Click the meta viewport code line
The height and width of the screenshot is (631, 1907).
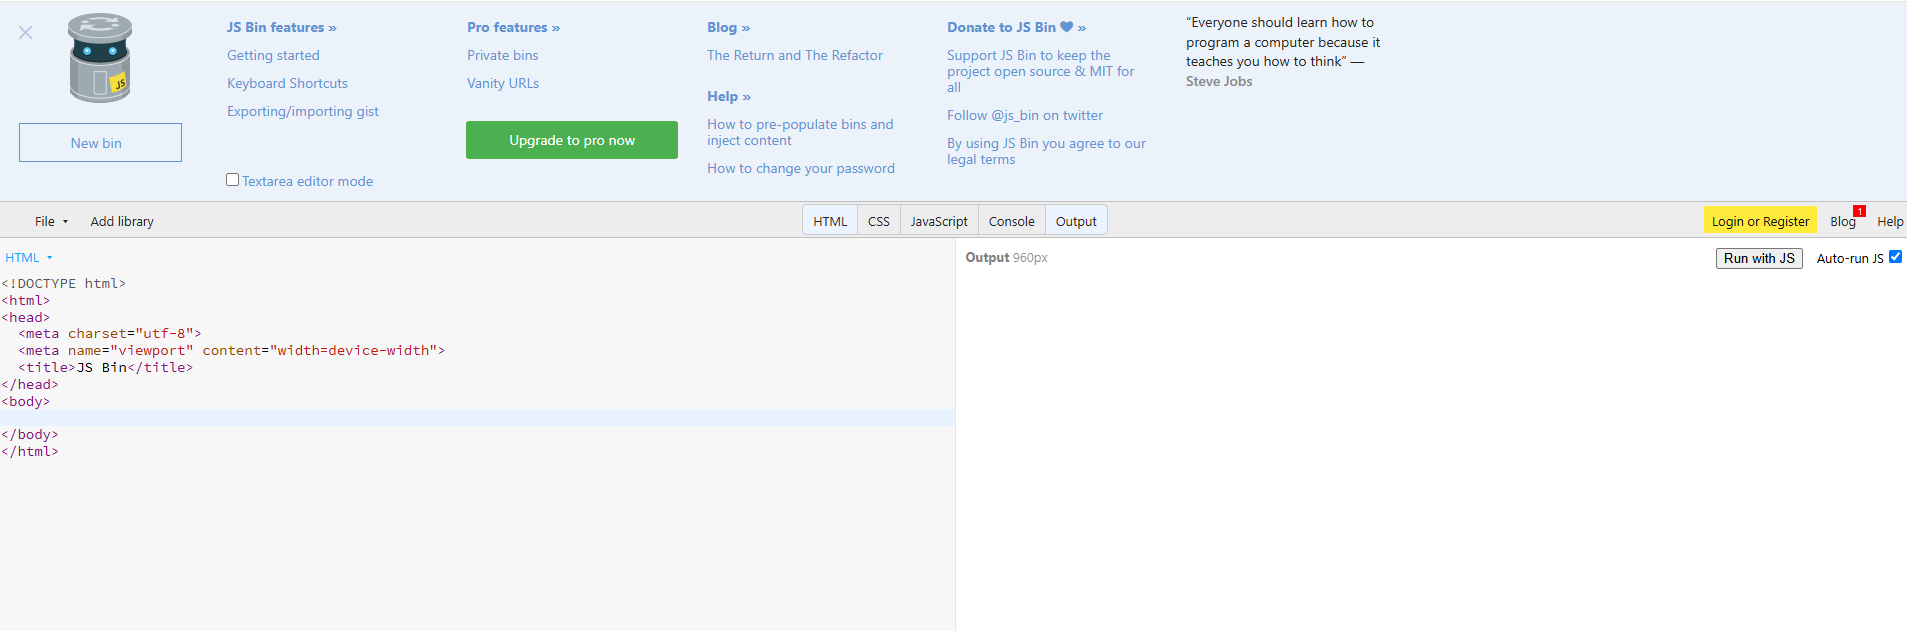coord(231,350)
